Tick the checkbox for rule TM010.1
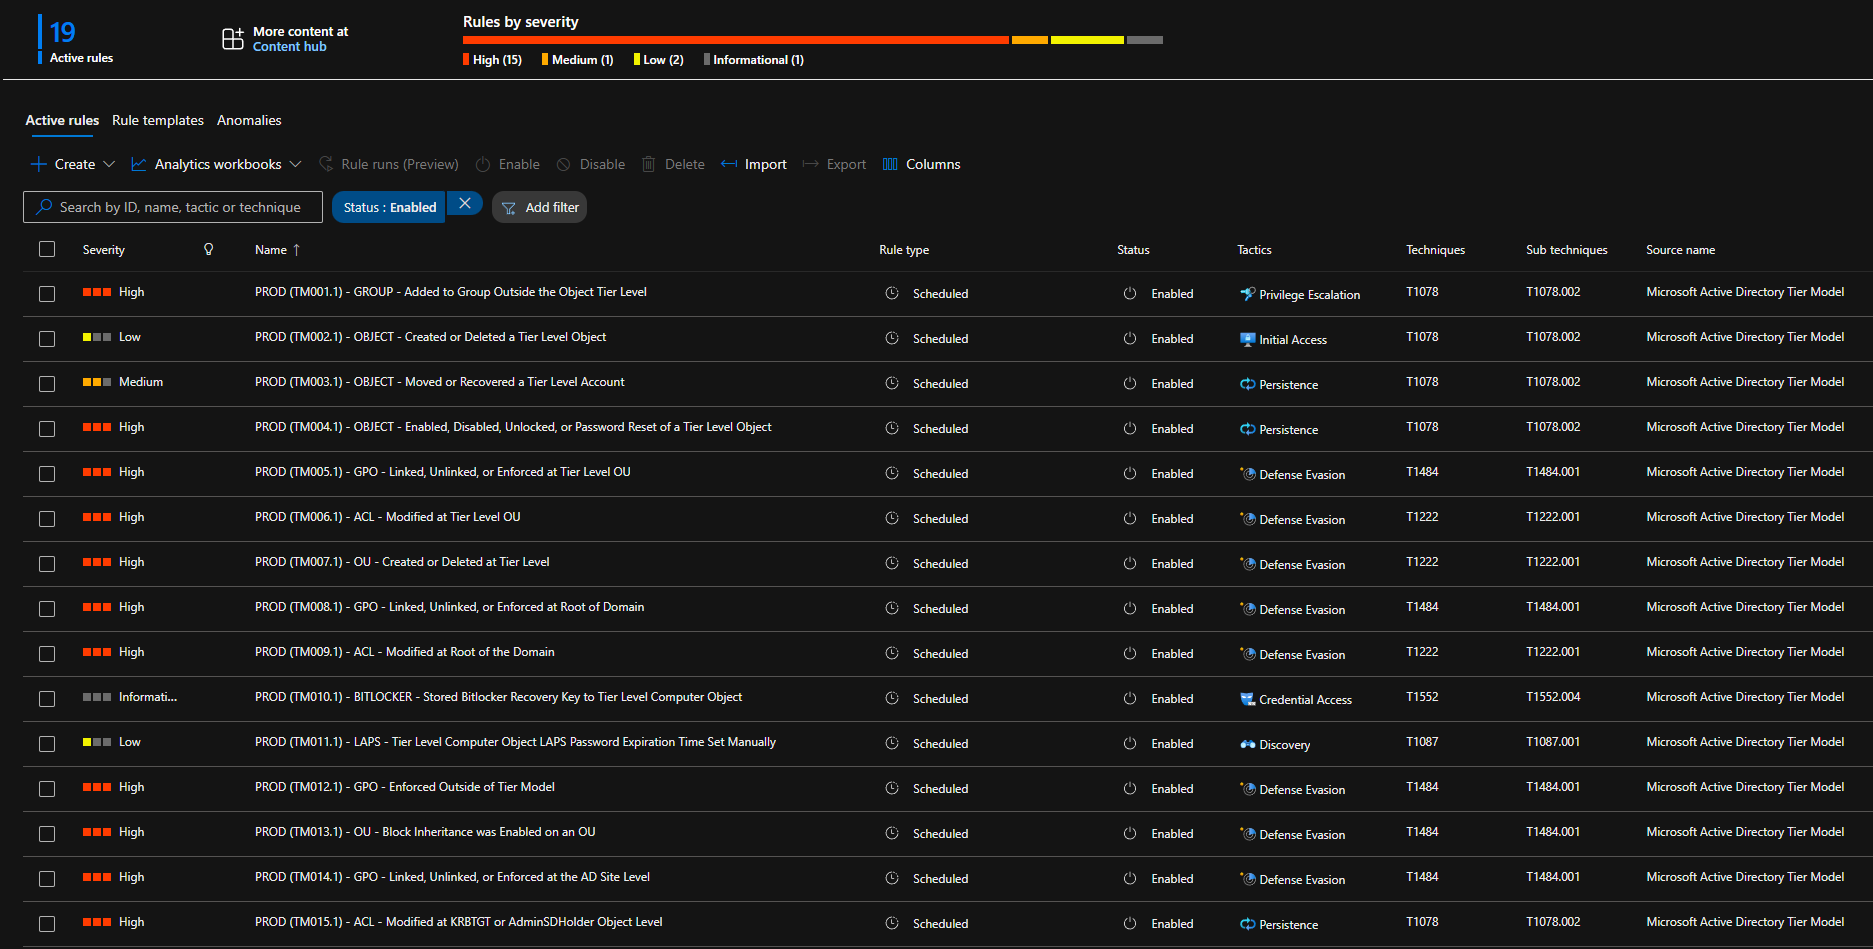This screenshot has width=1873, height=949. 47,699
